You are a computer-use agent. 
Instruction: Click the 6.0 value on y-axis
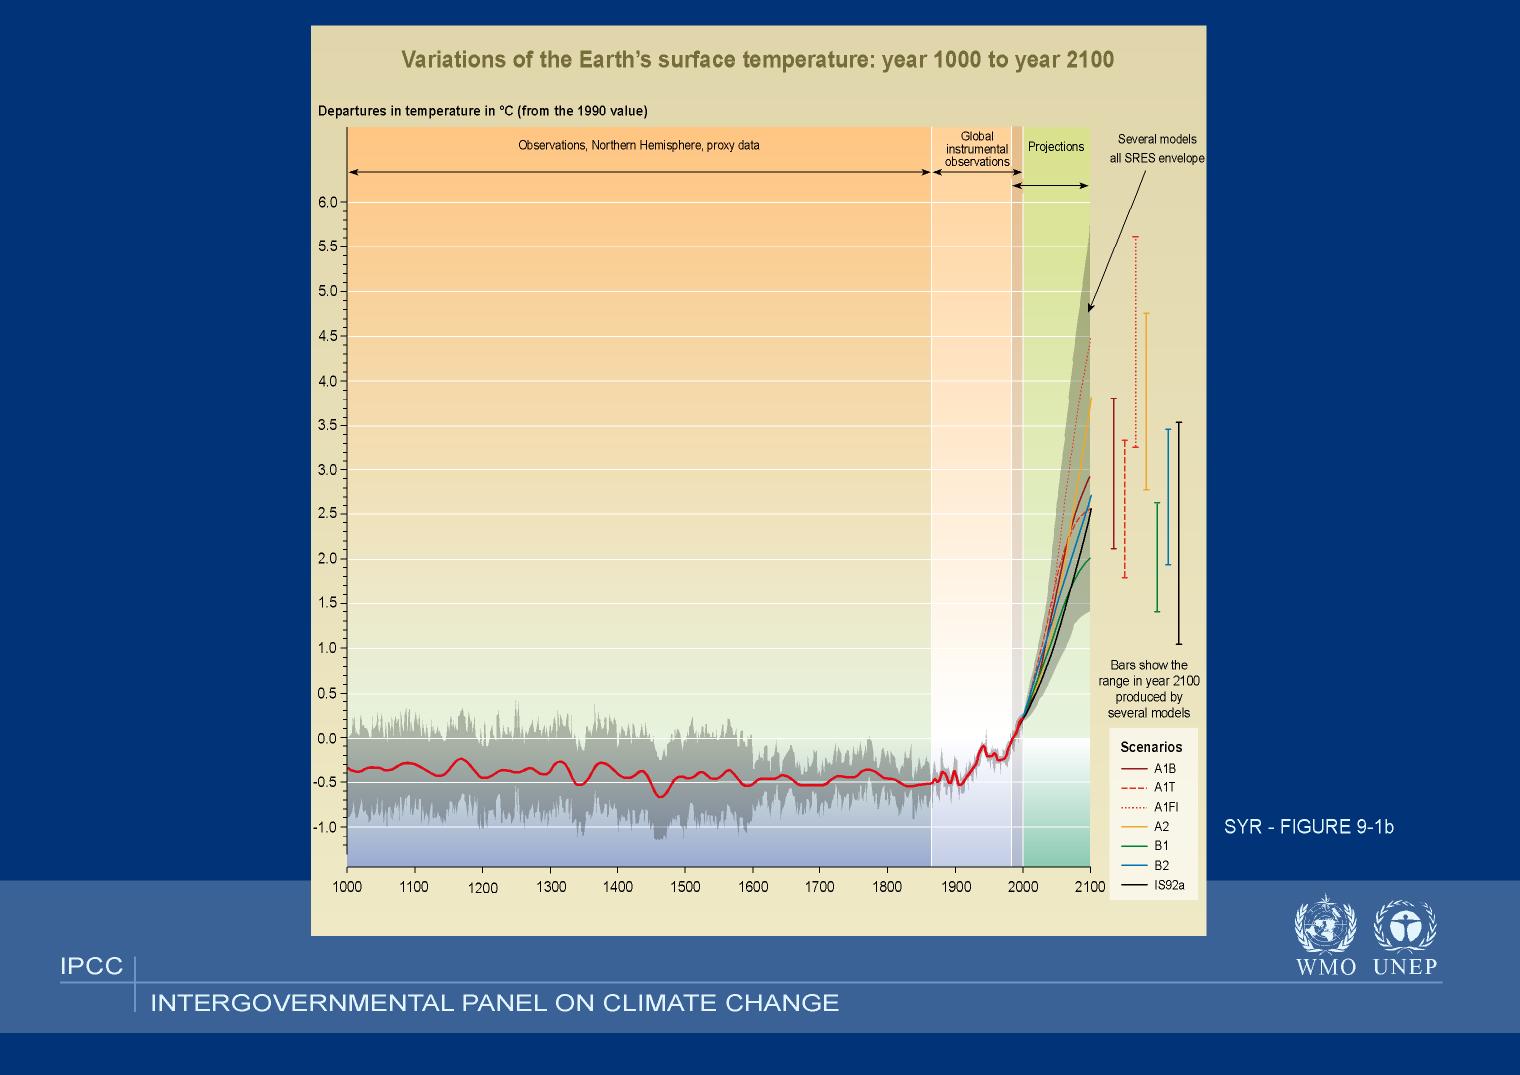pos(328,202)
